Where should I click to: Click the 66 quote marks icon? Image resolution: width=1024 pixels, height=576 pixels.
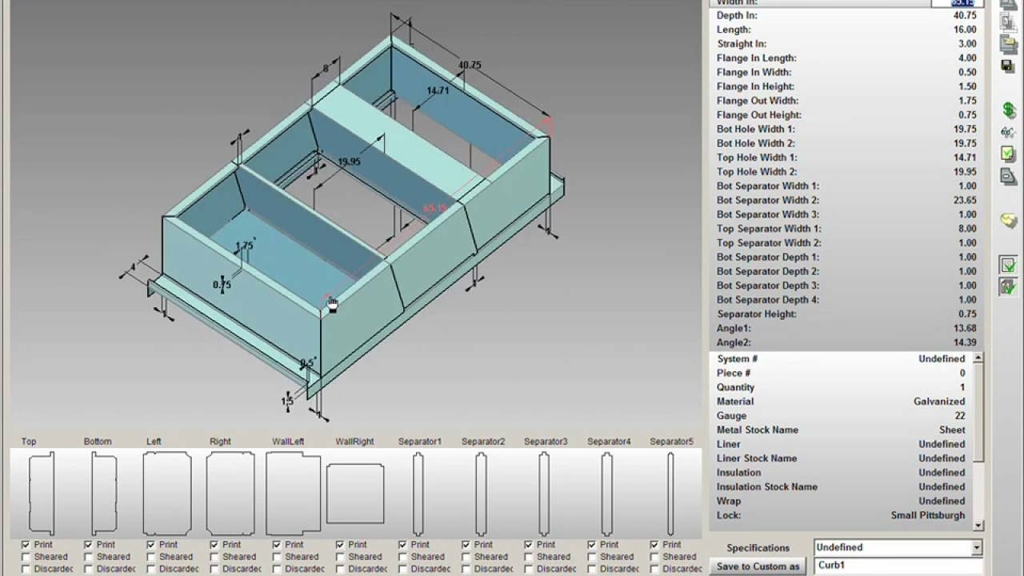[1008, 132]
